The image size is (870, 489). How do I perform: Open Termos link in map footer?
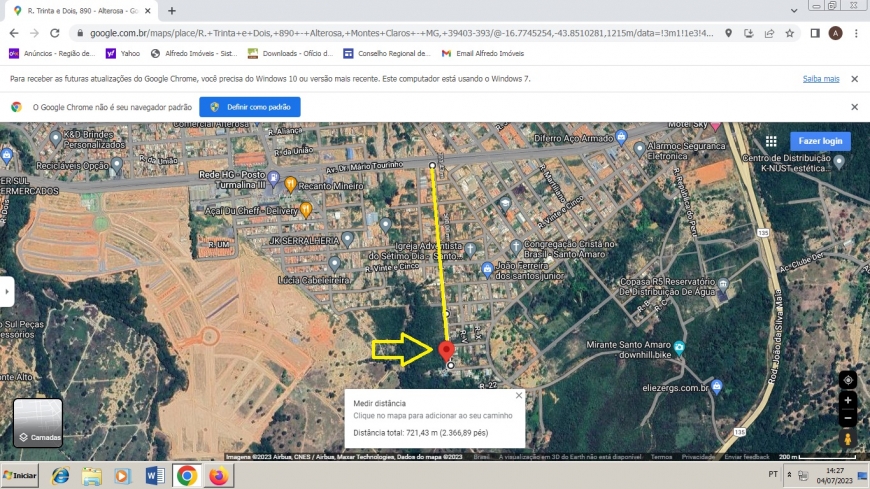[661, 457]
